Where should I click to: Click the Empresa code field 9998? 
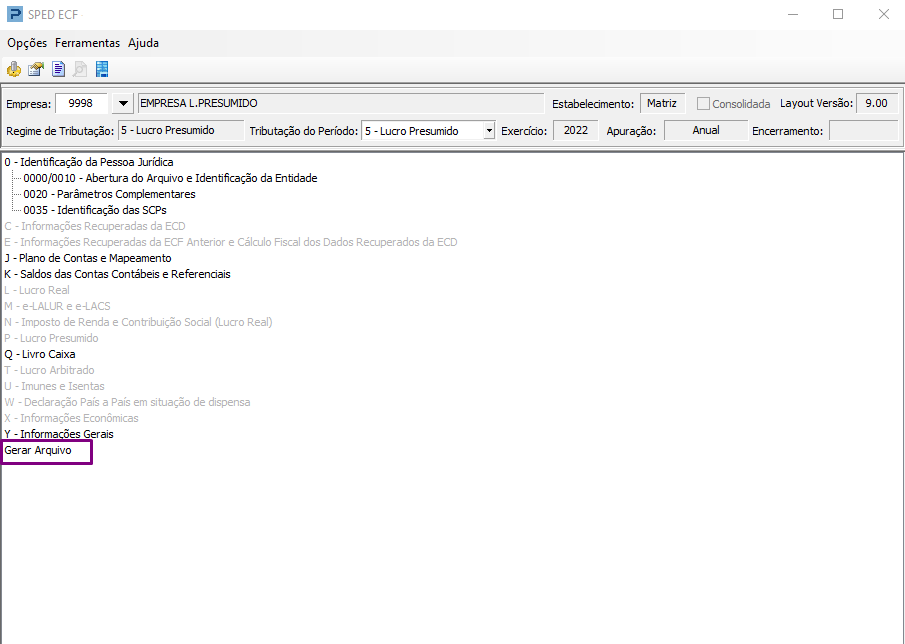81,104
